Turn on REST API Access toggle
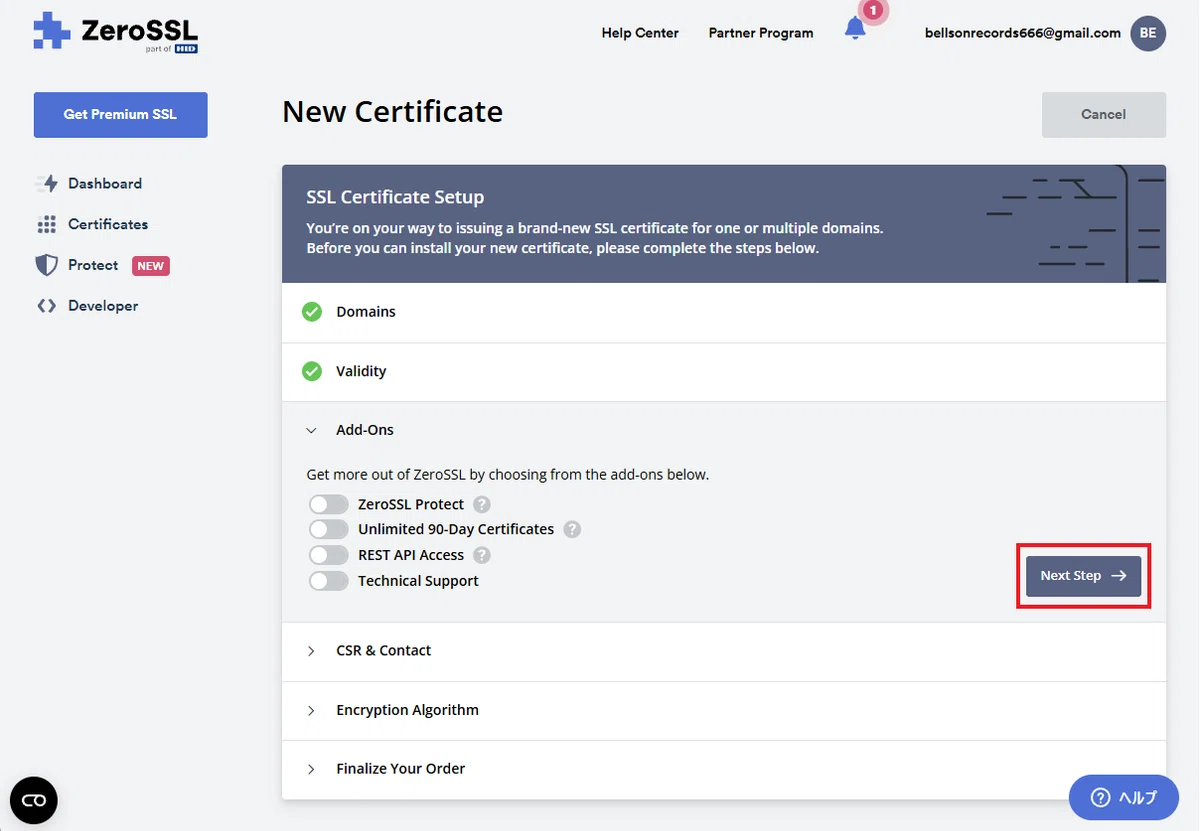This screenshot has width=1200, height=831. 329,555
